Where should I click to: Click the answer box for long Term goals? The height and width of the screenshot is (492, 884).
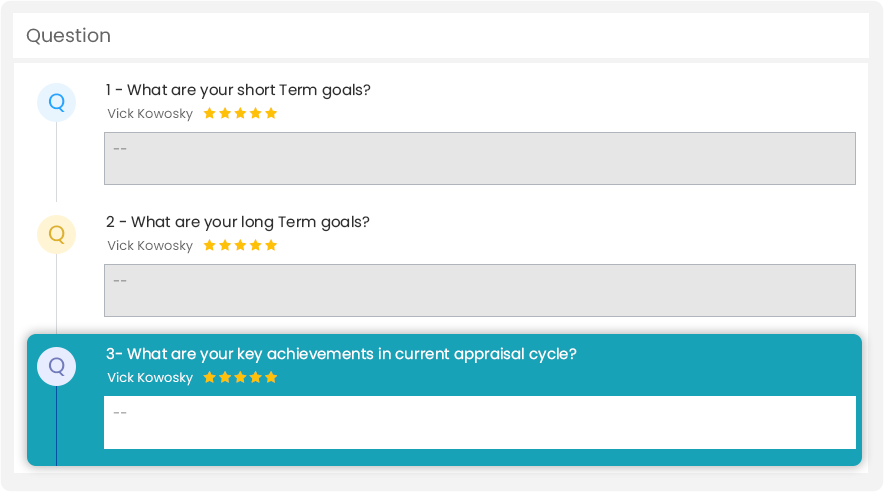coord(480,290)
